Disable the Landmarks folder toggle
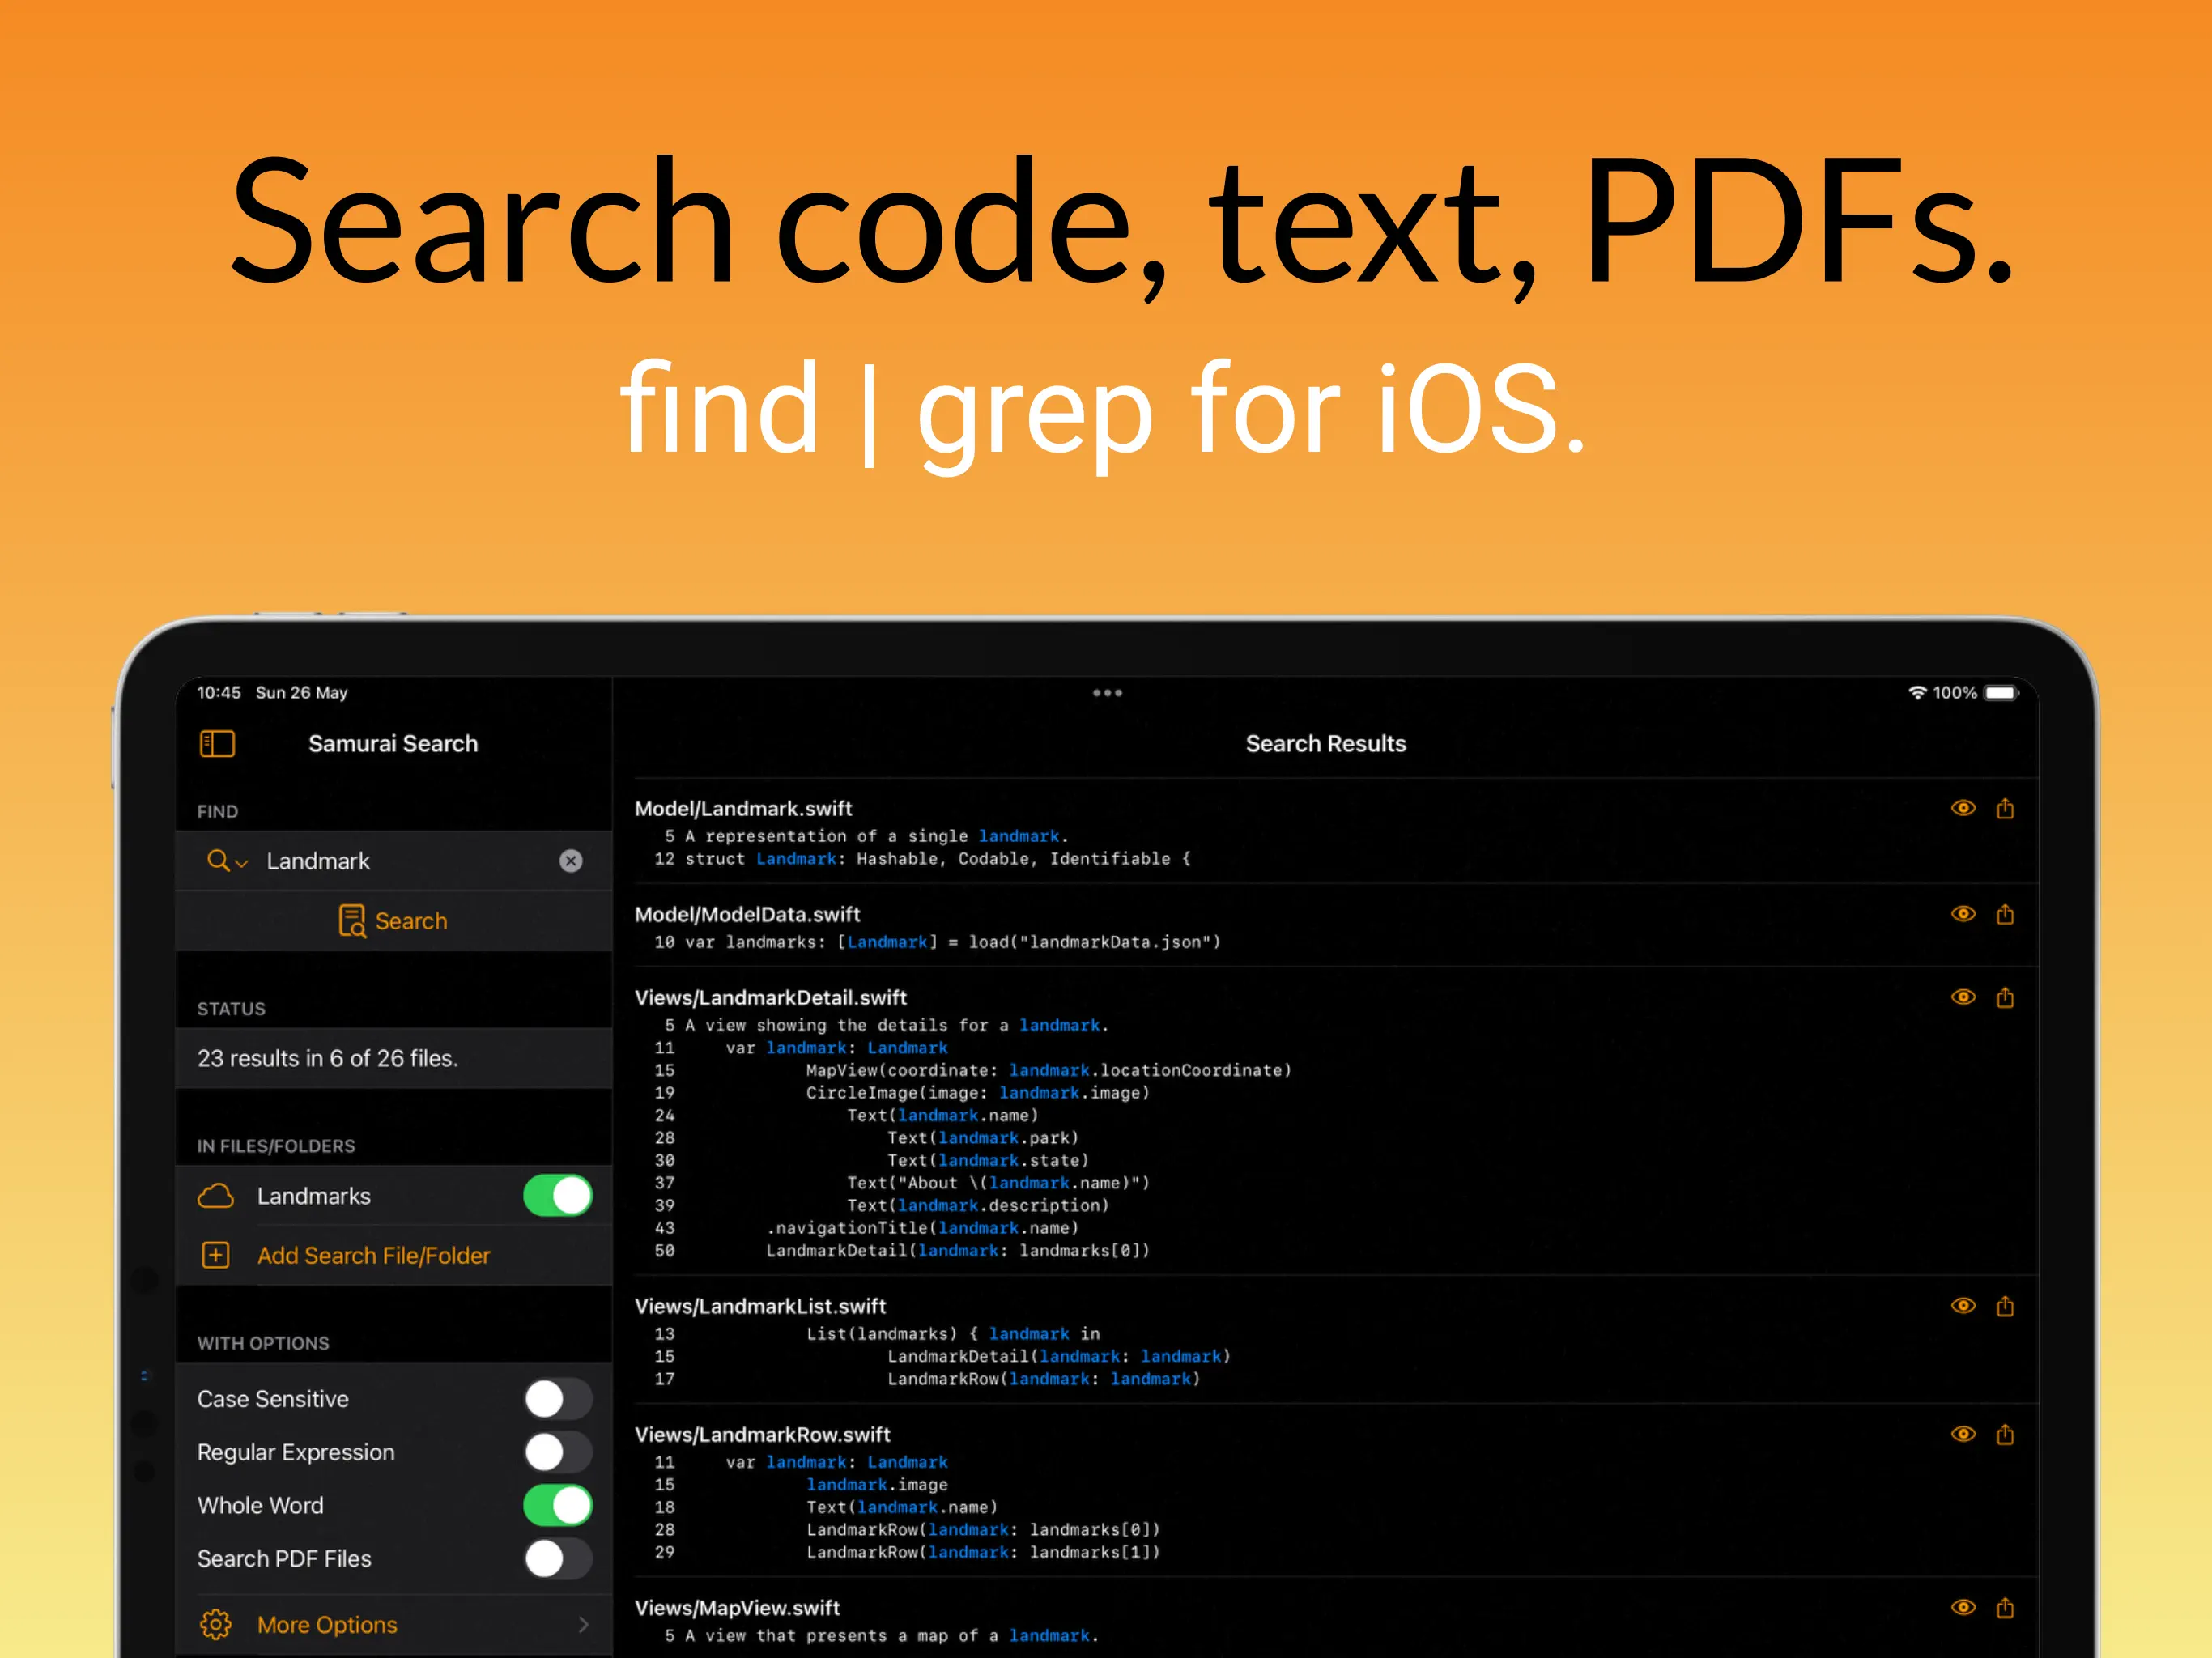Image resolution: width=2212 pixels, height=1658 pixels. tap(557, 1196)
